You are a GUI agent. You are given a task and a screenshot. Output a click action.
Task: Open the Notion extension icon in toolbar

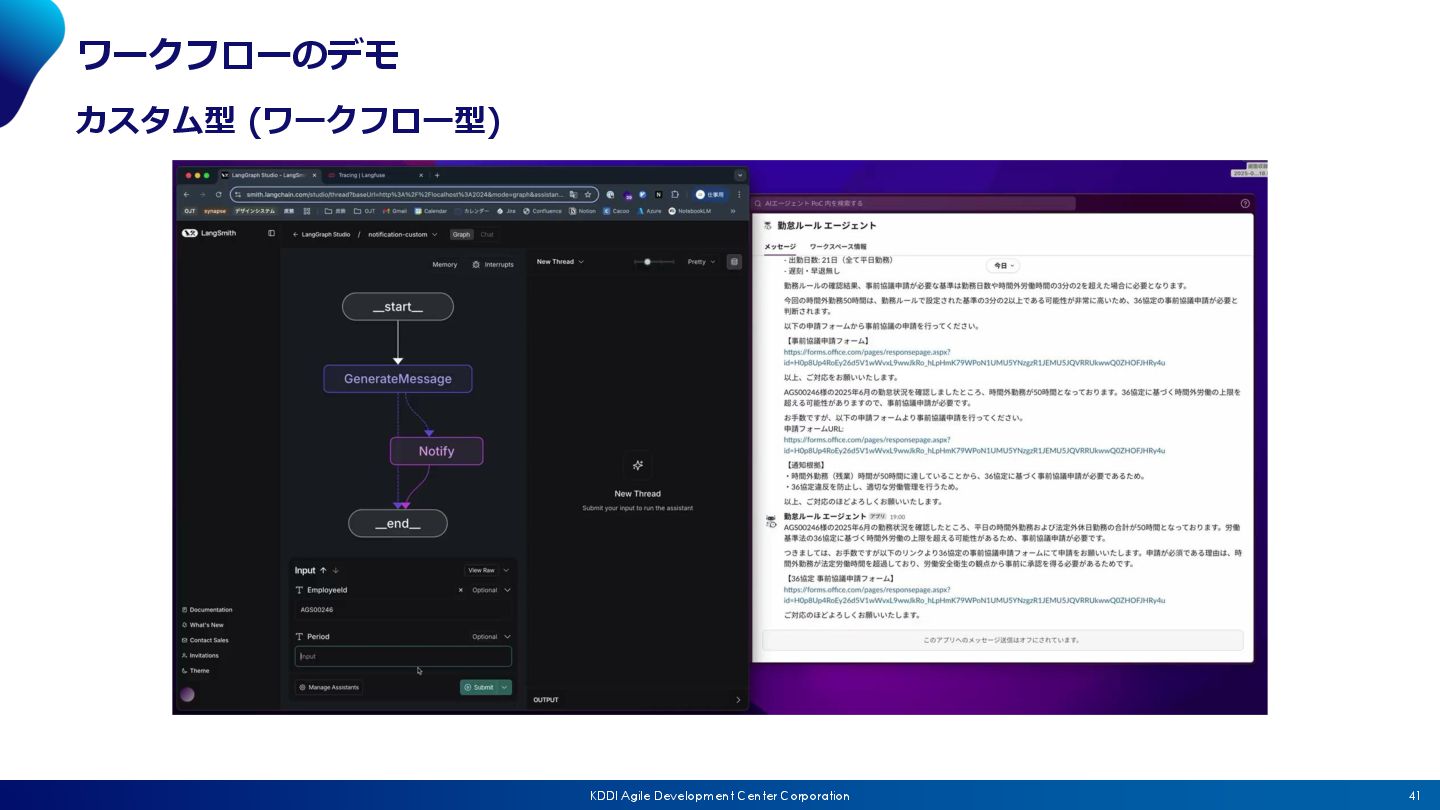tap(658, 194)
